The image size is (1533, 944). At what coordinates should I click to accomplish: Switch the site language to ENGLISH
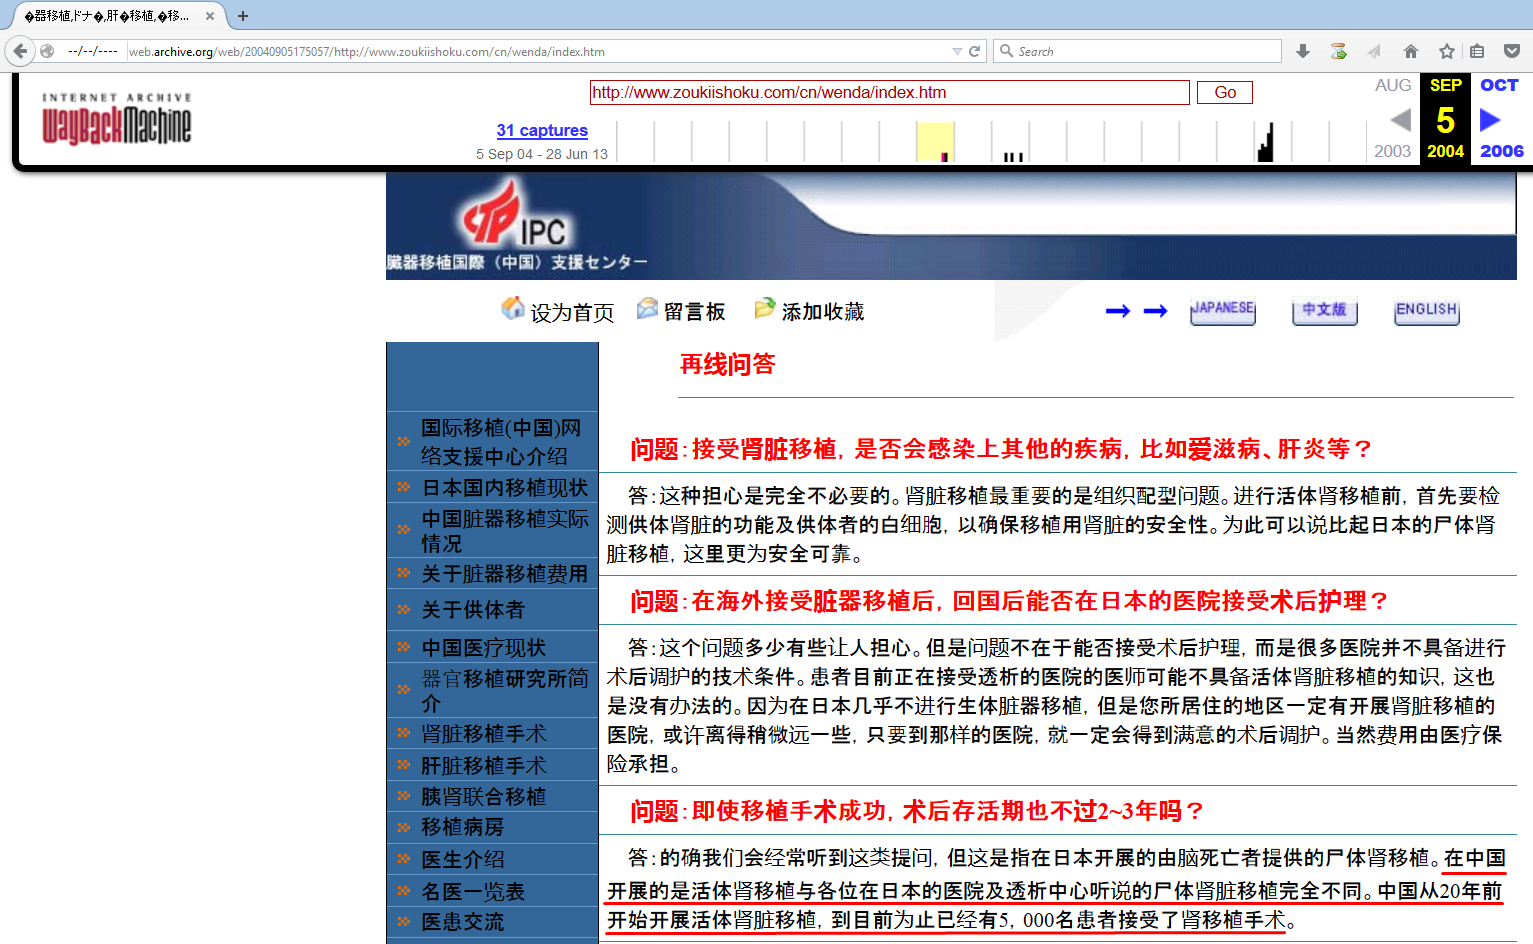[1426, 310]
